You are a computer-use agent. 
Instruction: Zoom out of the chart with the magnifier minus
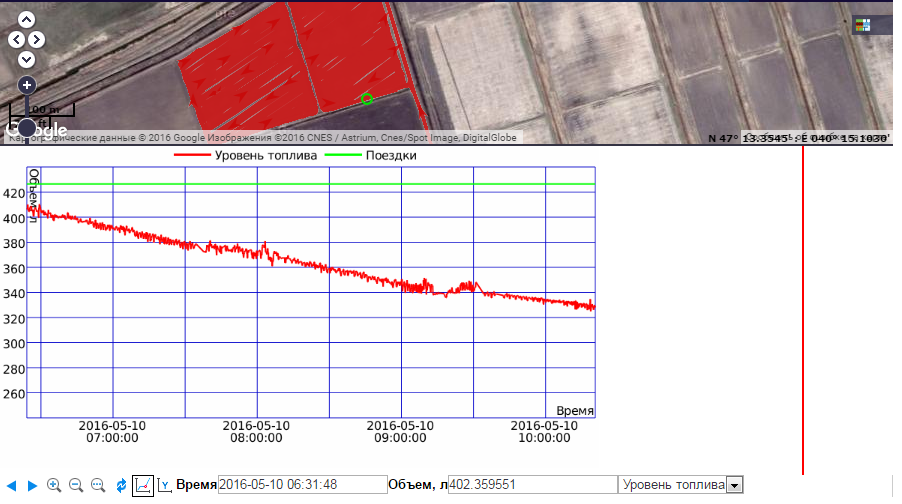click(x=76, y=485)
